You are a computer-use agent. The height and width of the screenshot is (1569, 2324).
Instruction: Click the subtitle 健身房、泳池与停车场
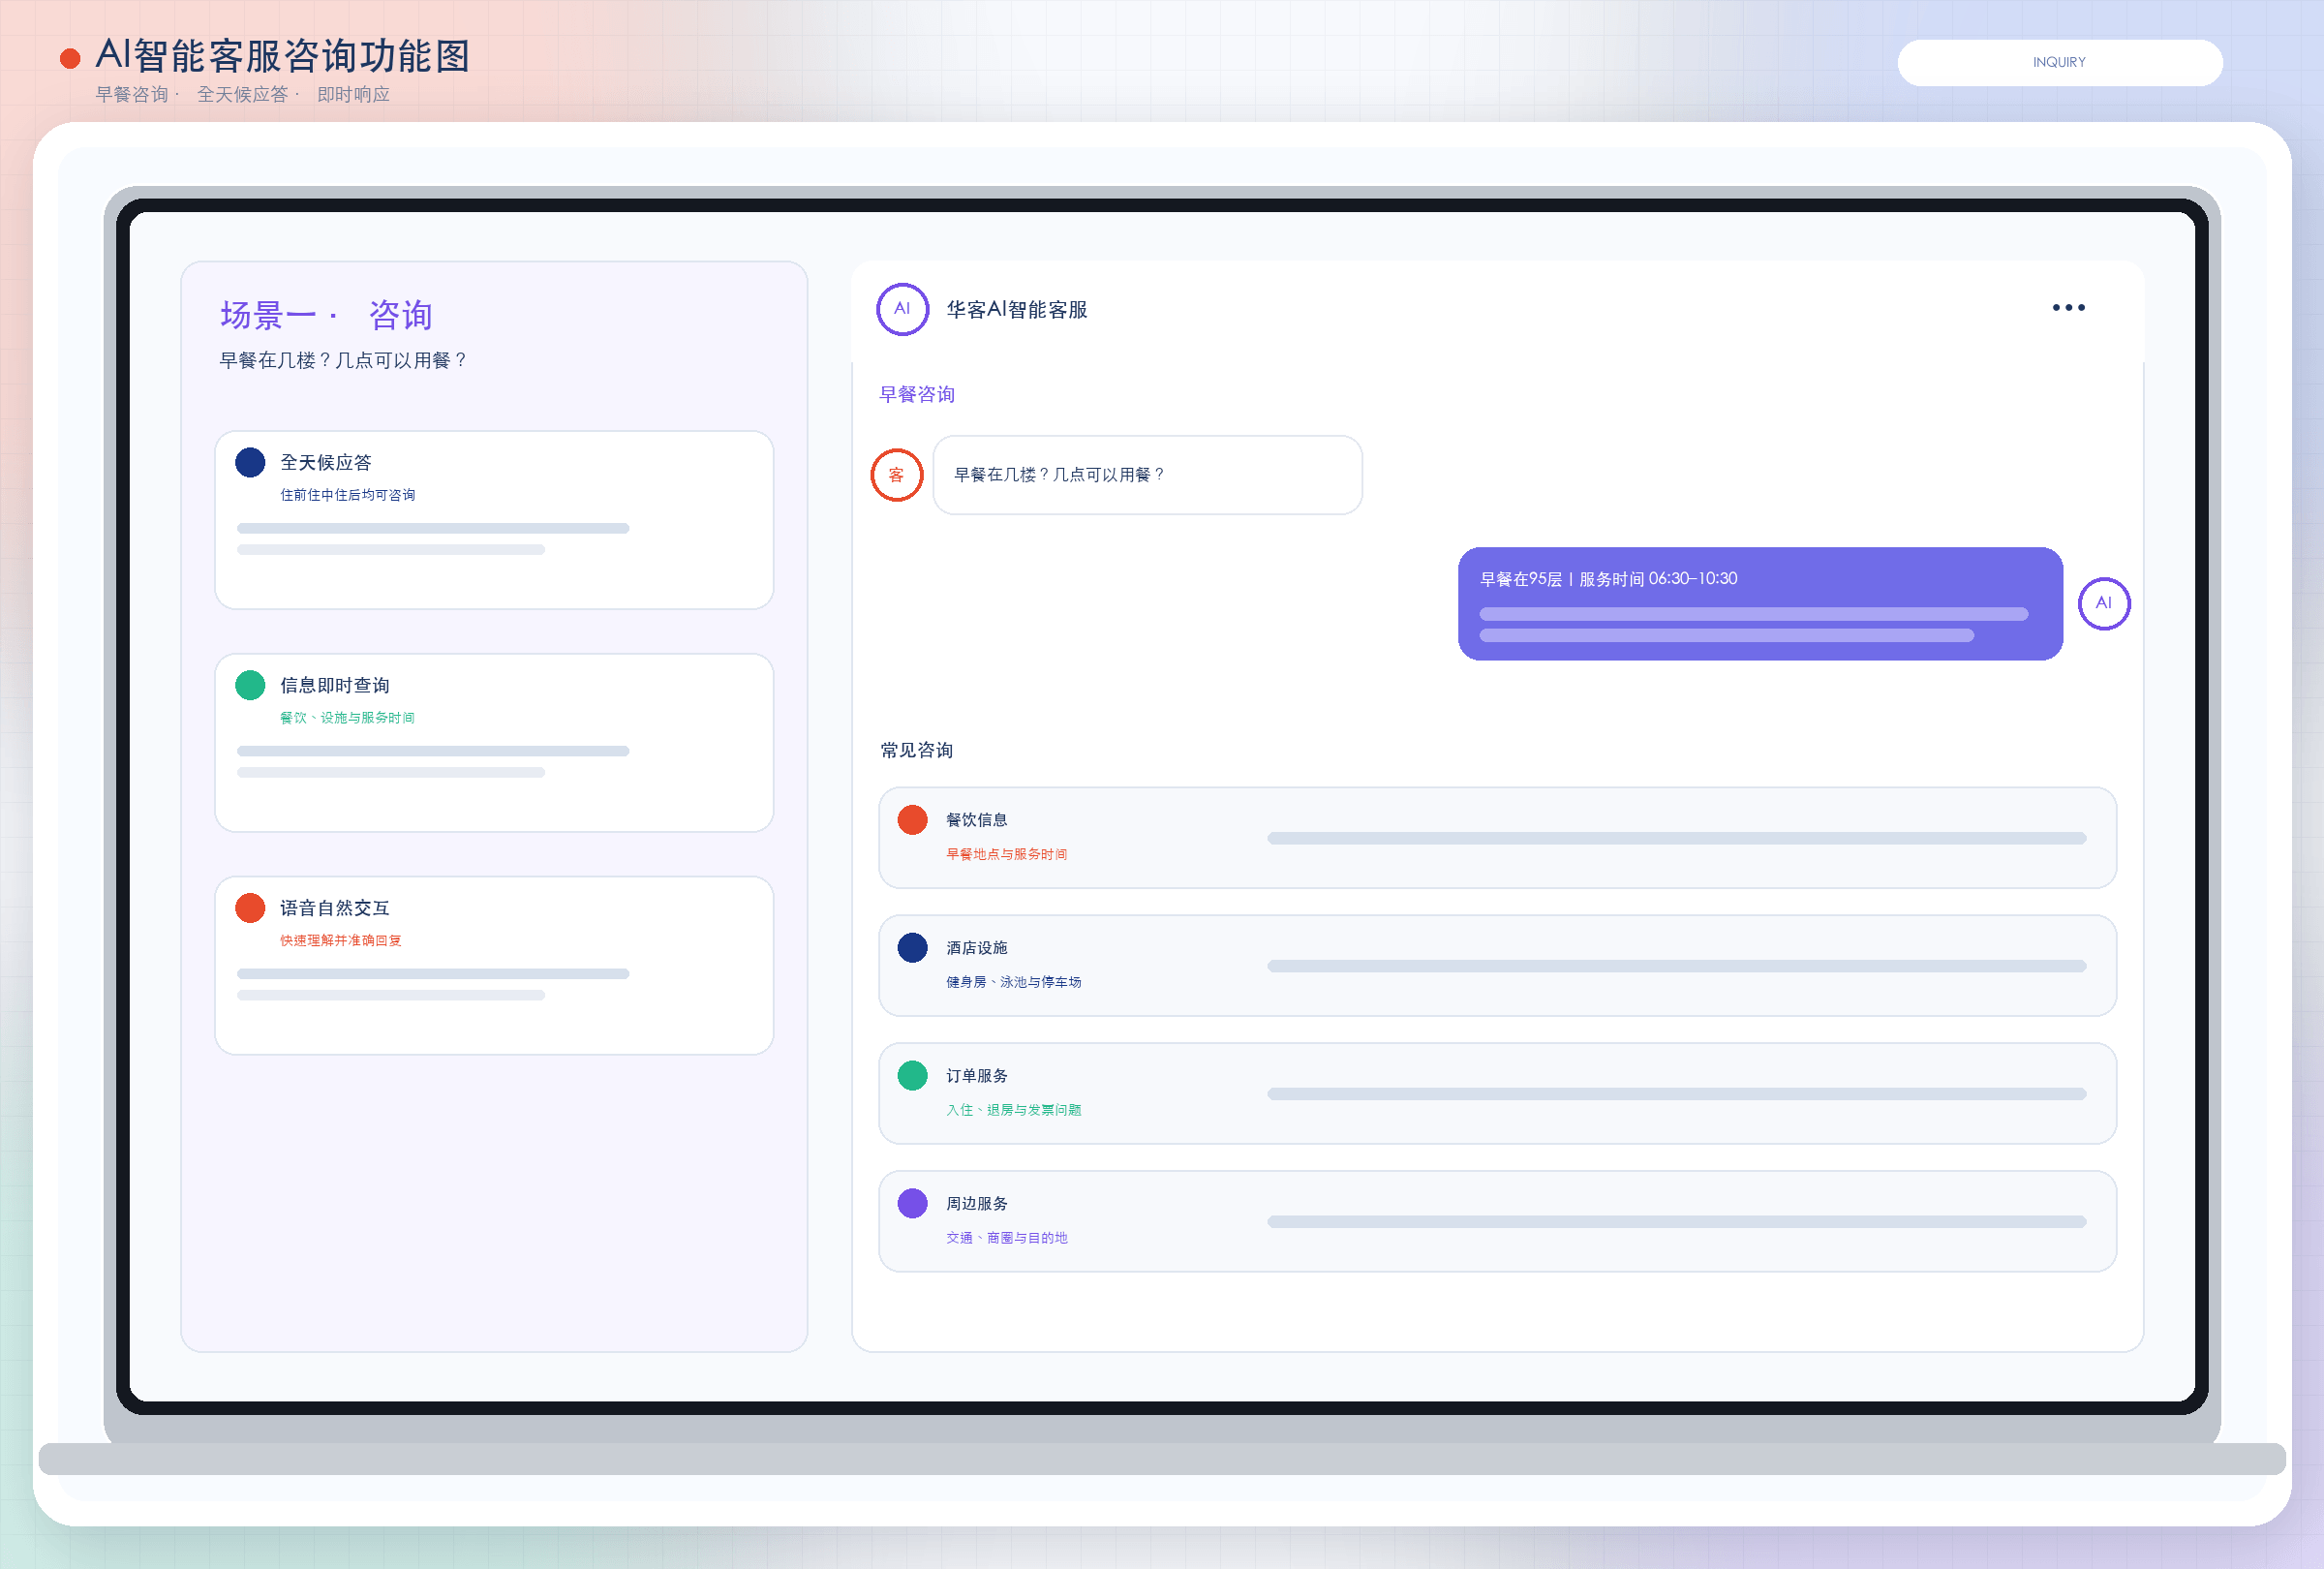tap(1013, 983)
